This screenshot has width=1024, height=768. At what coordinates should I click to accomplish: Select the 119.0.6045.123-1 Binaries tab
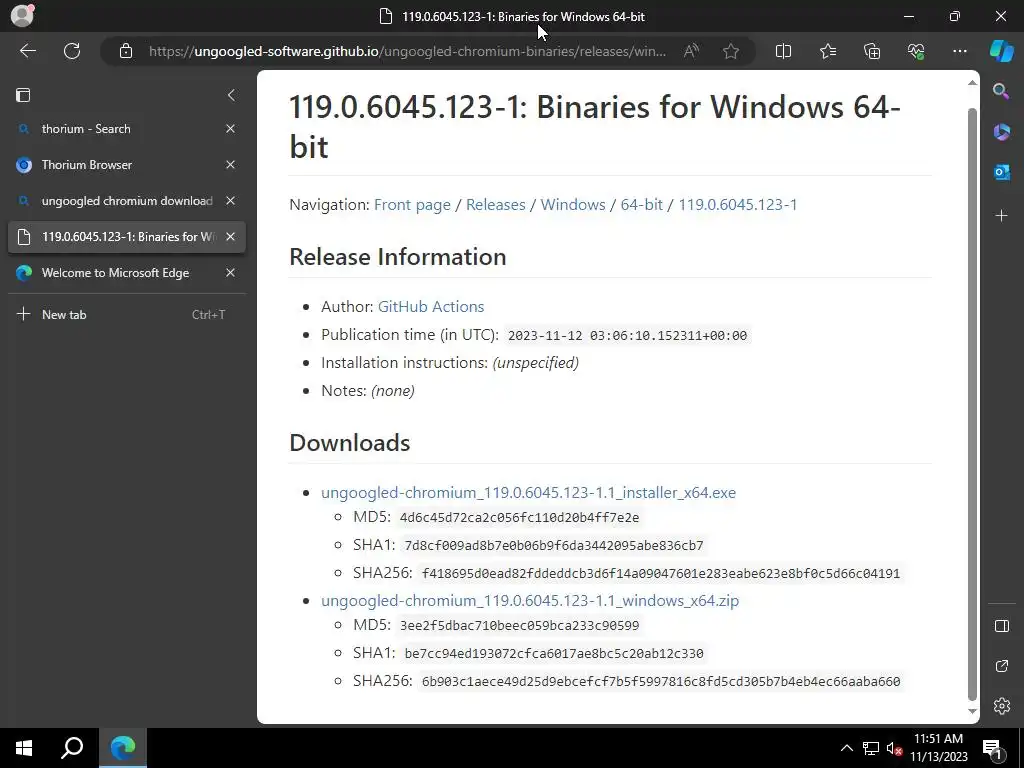(x=127, y=236)
